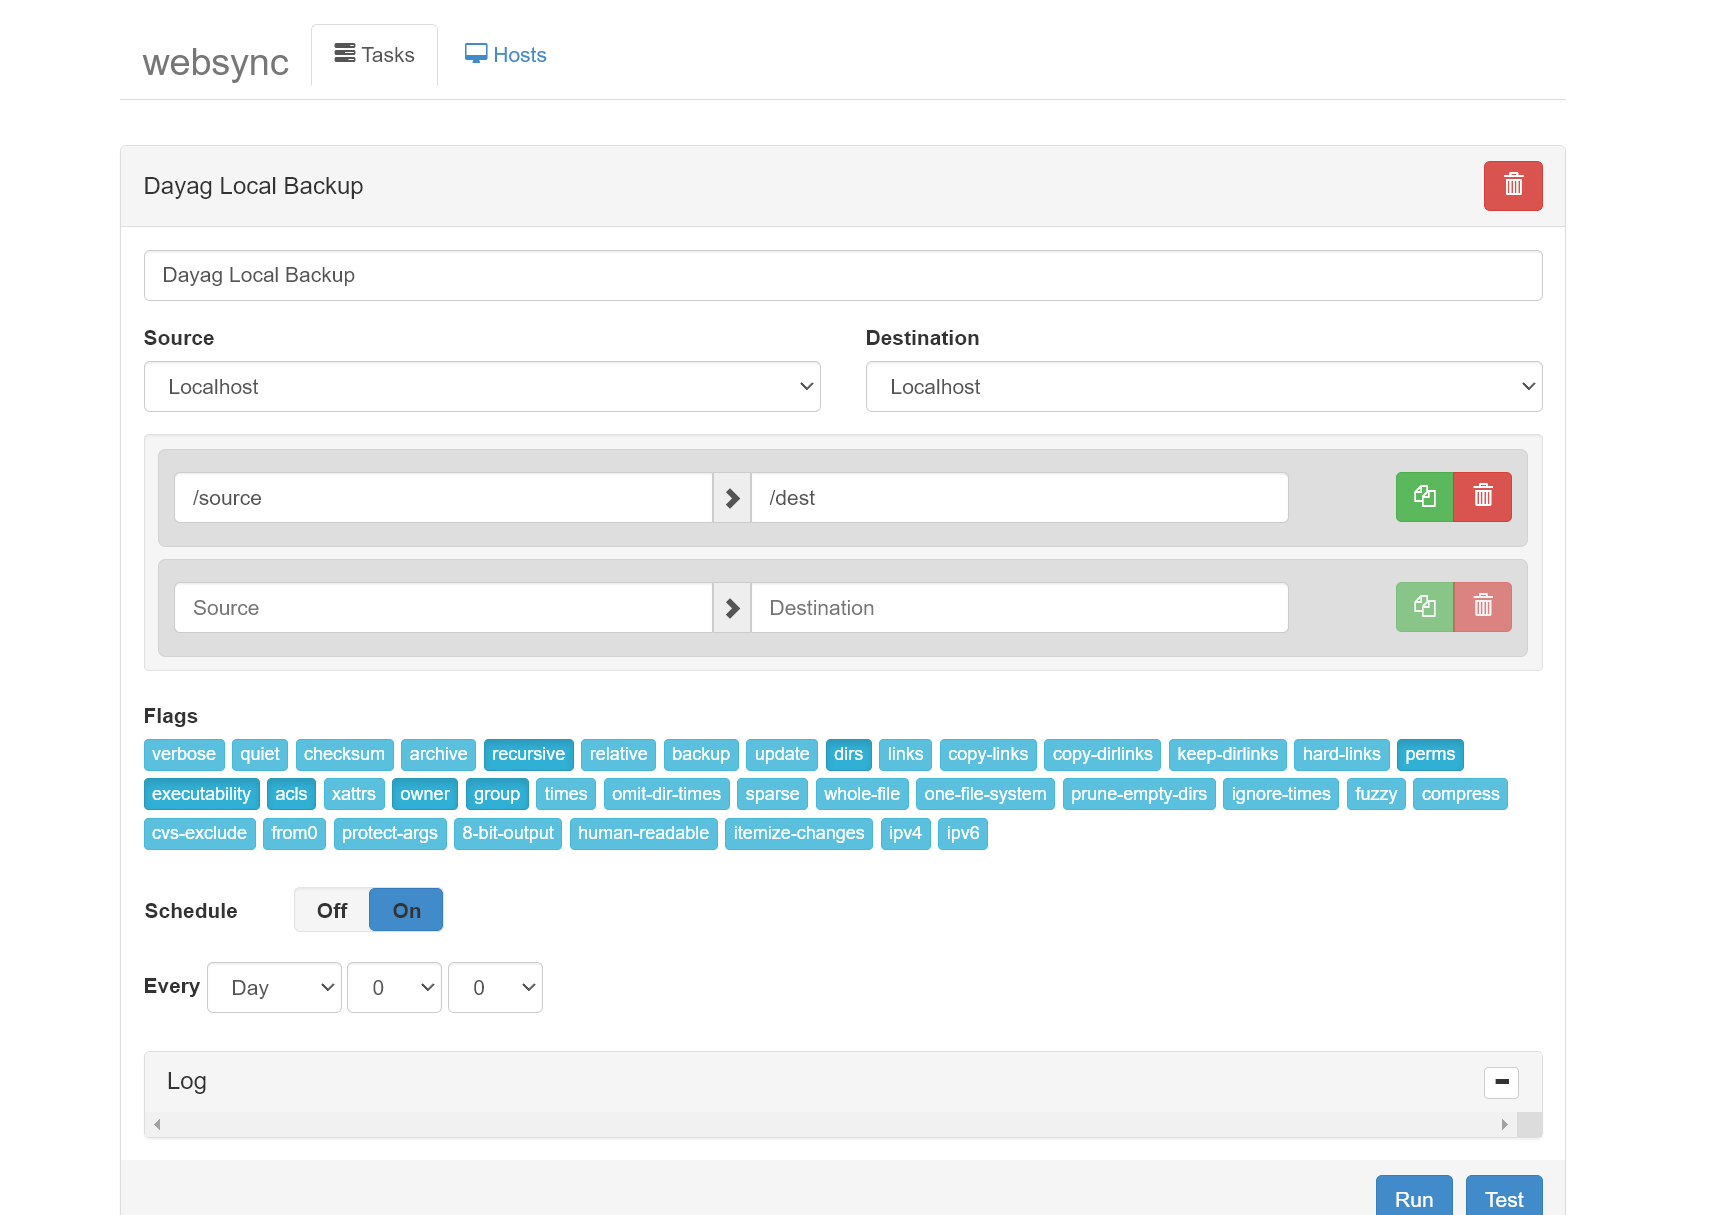Expand the Every Day interval dropdown
The image size is (1714, 1215).
[274, 988]
